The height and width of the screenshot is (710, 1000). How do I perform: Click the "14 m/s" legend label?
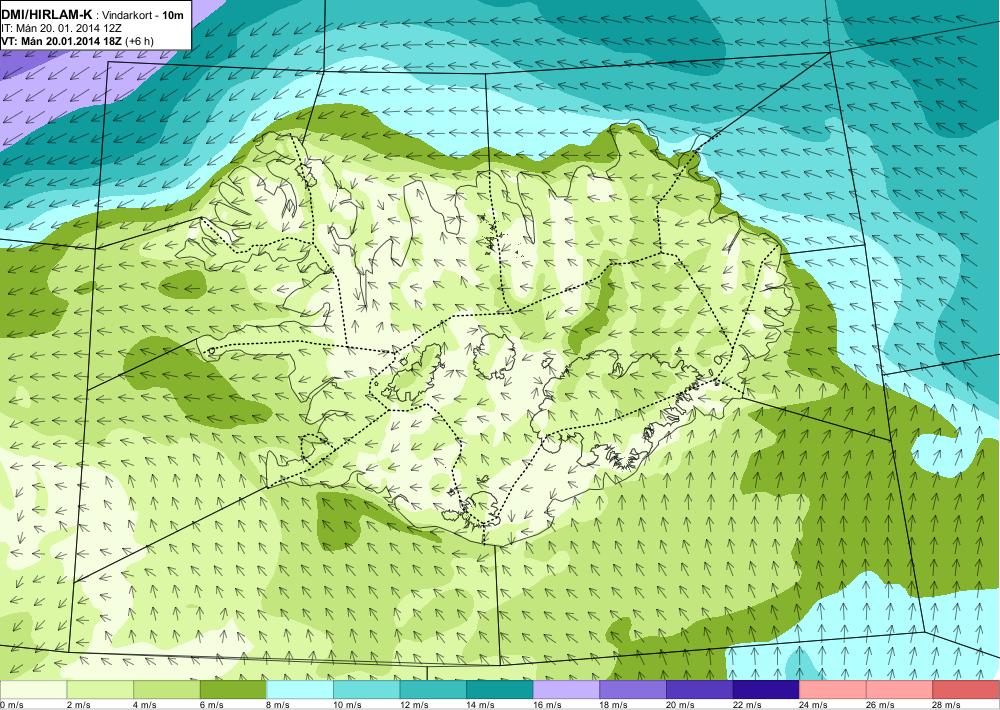[481, 705]
